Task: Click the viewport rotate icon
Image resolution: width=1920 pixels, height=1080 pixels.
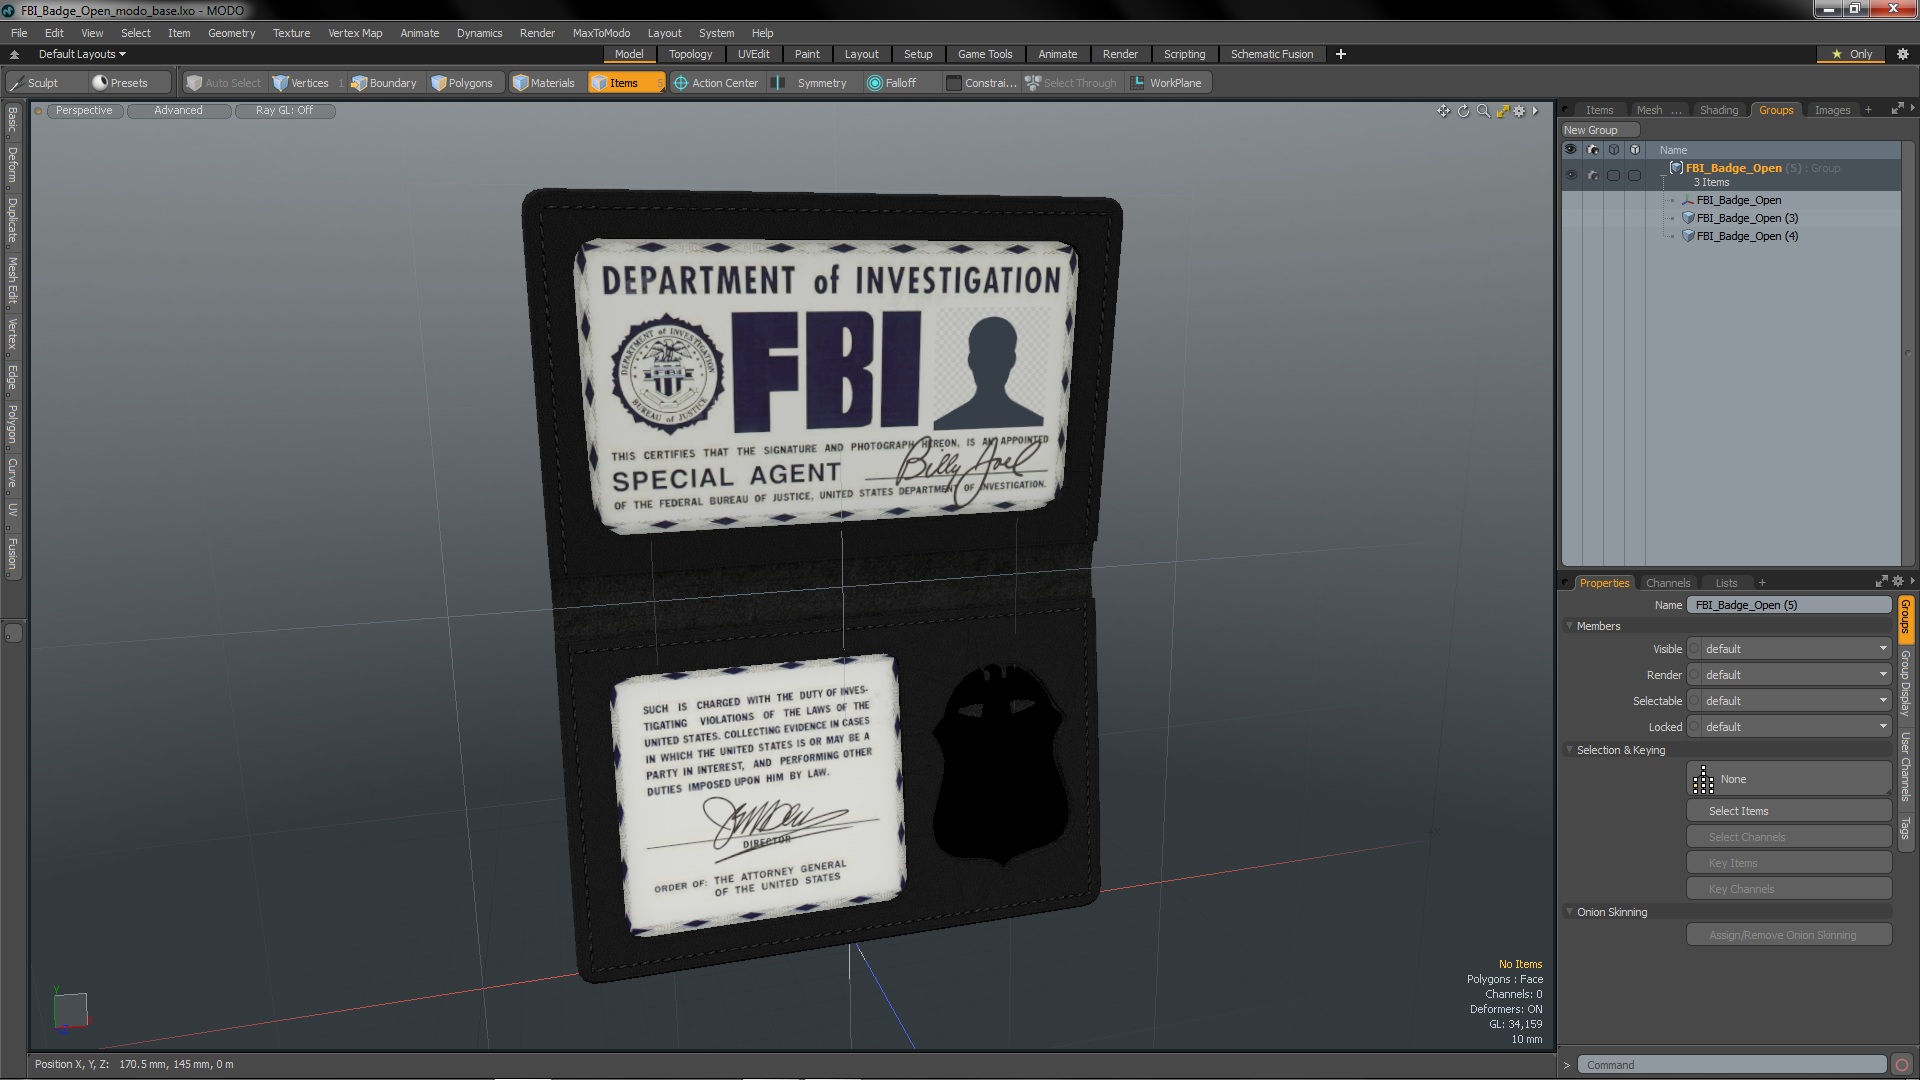Action: point(1463,111)
